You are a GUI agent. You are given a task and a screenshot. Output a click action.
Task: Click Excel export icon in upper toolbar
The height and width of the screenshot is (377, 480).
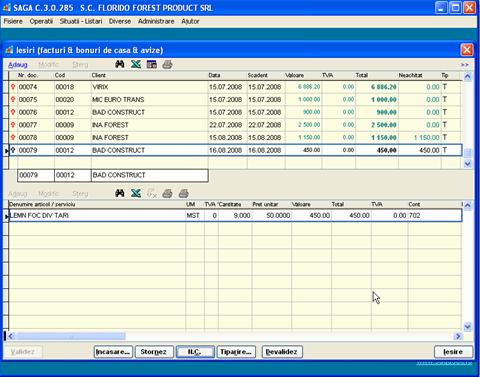[136, 64]
